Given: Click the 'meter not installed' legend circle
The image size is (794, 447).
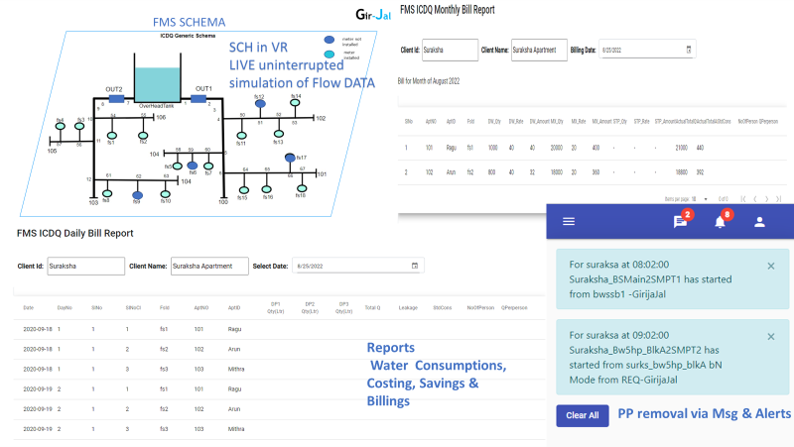Looking at the screenshot, I should click(330, 39).
